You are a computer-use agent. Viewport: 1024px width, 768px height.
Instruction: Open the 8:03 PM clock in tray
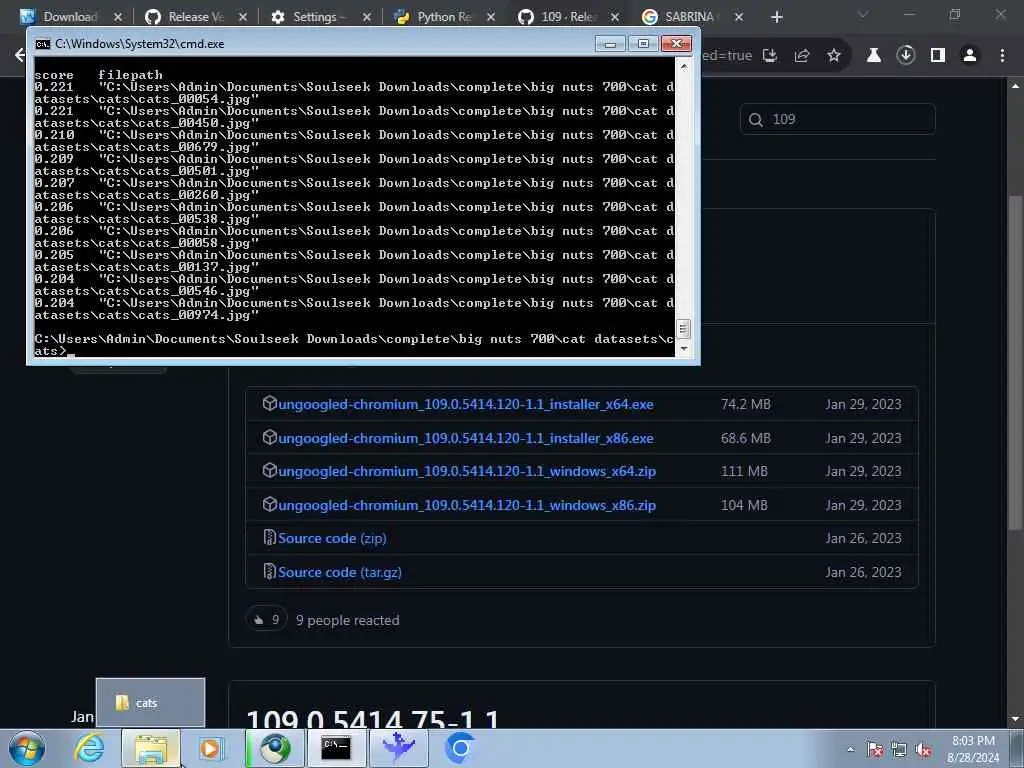(x=973, y=749)
